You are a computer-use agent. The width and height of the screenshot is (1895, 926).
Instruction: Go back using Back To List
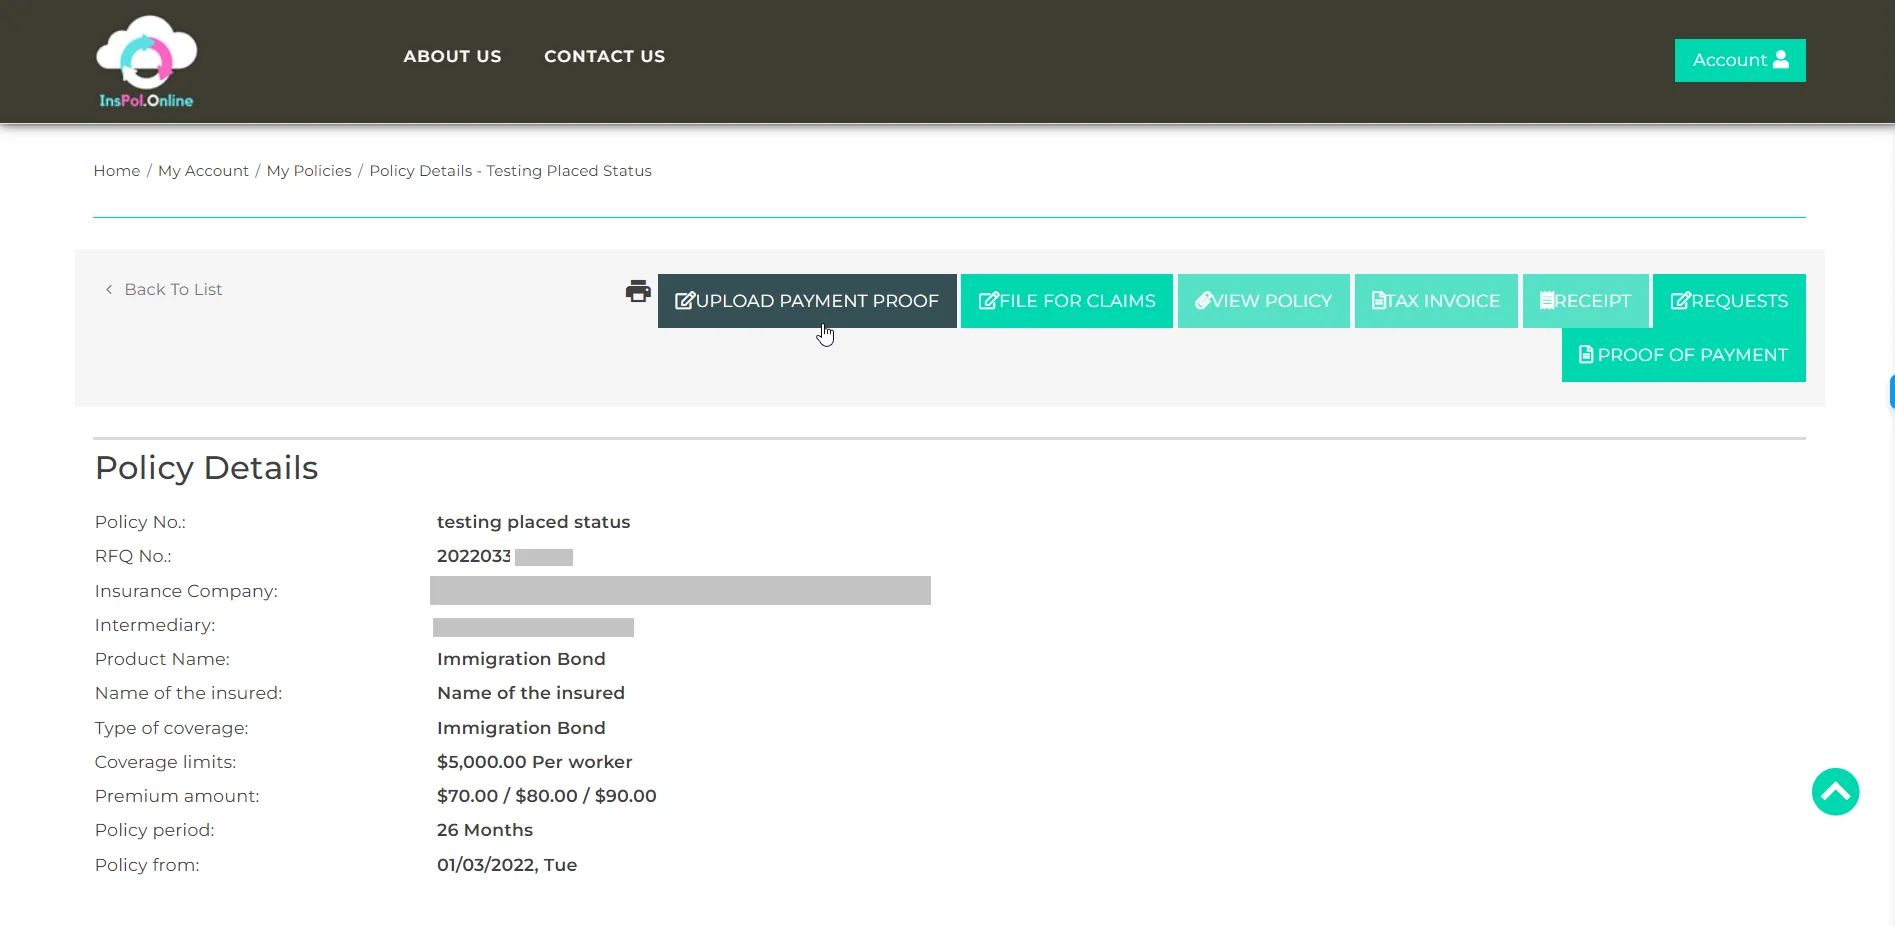pos(164,289)
